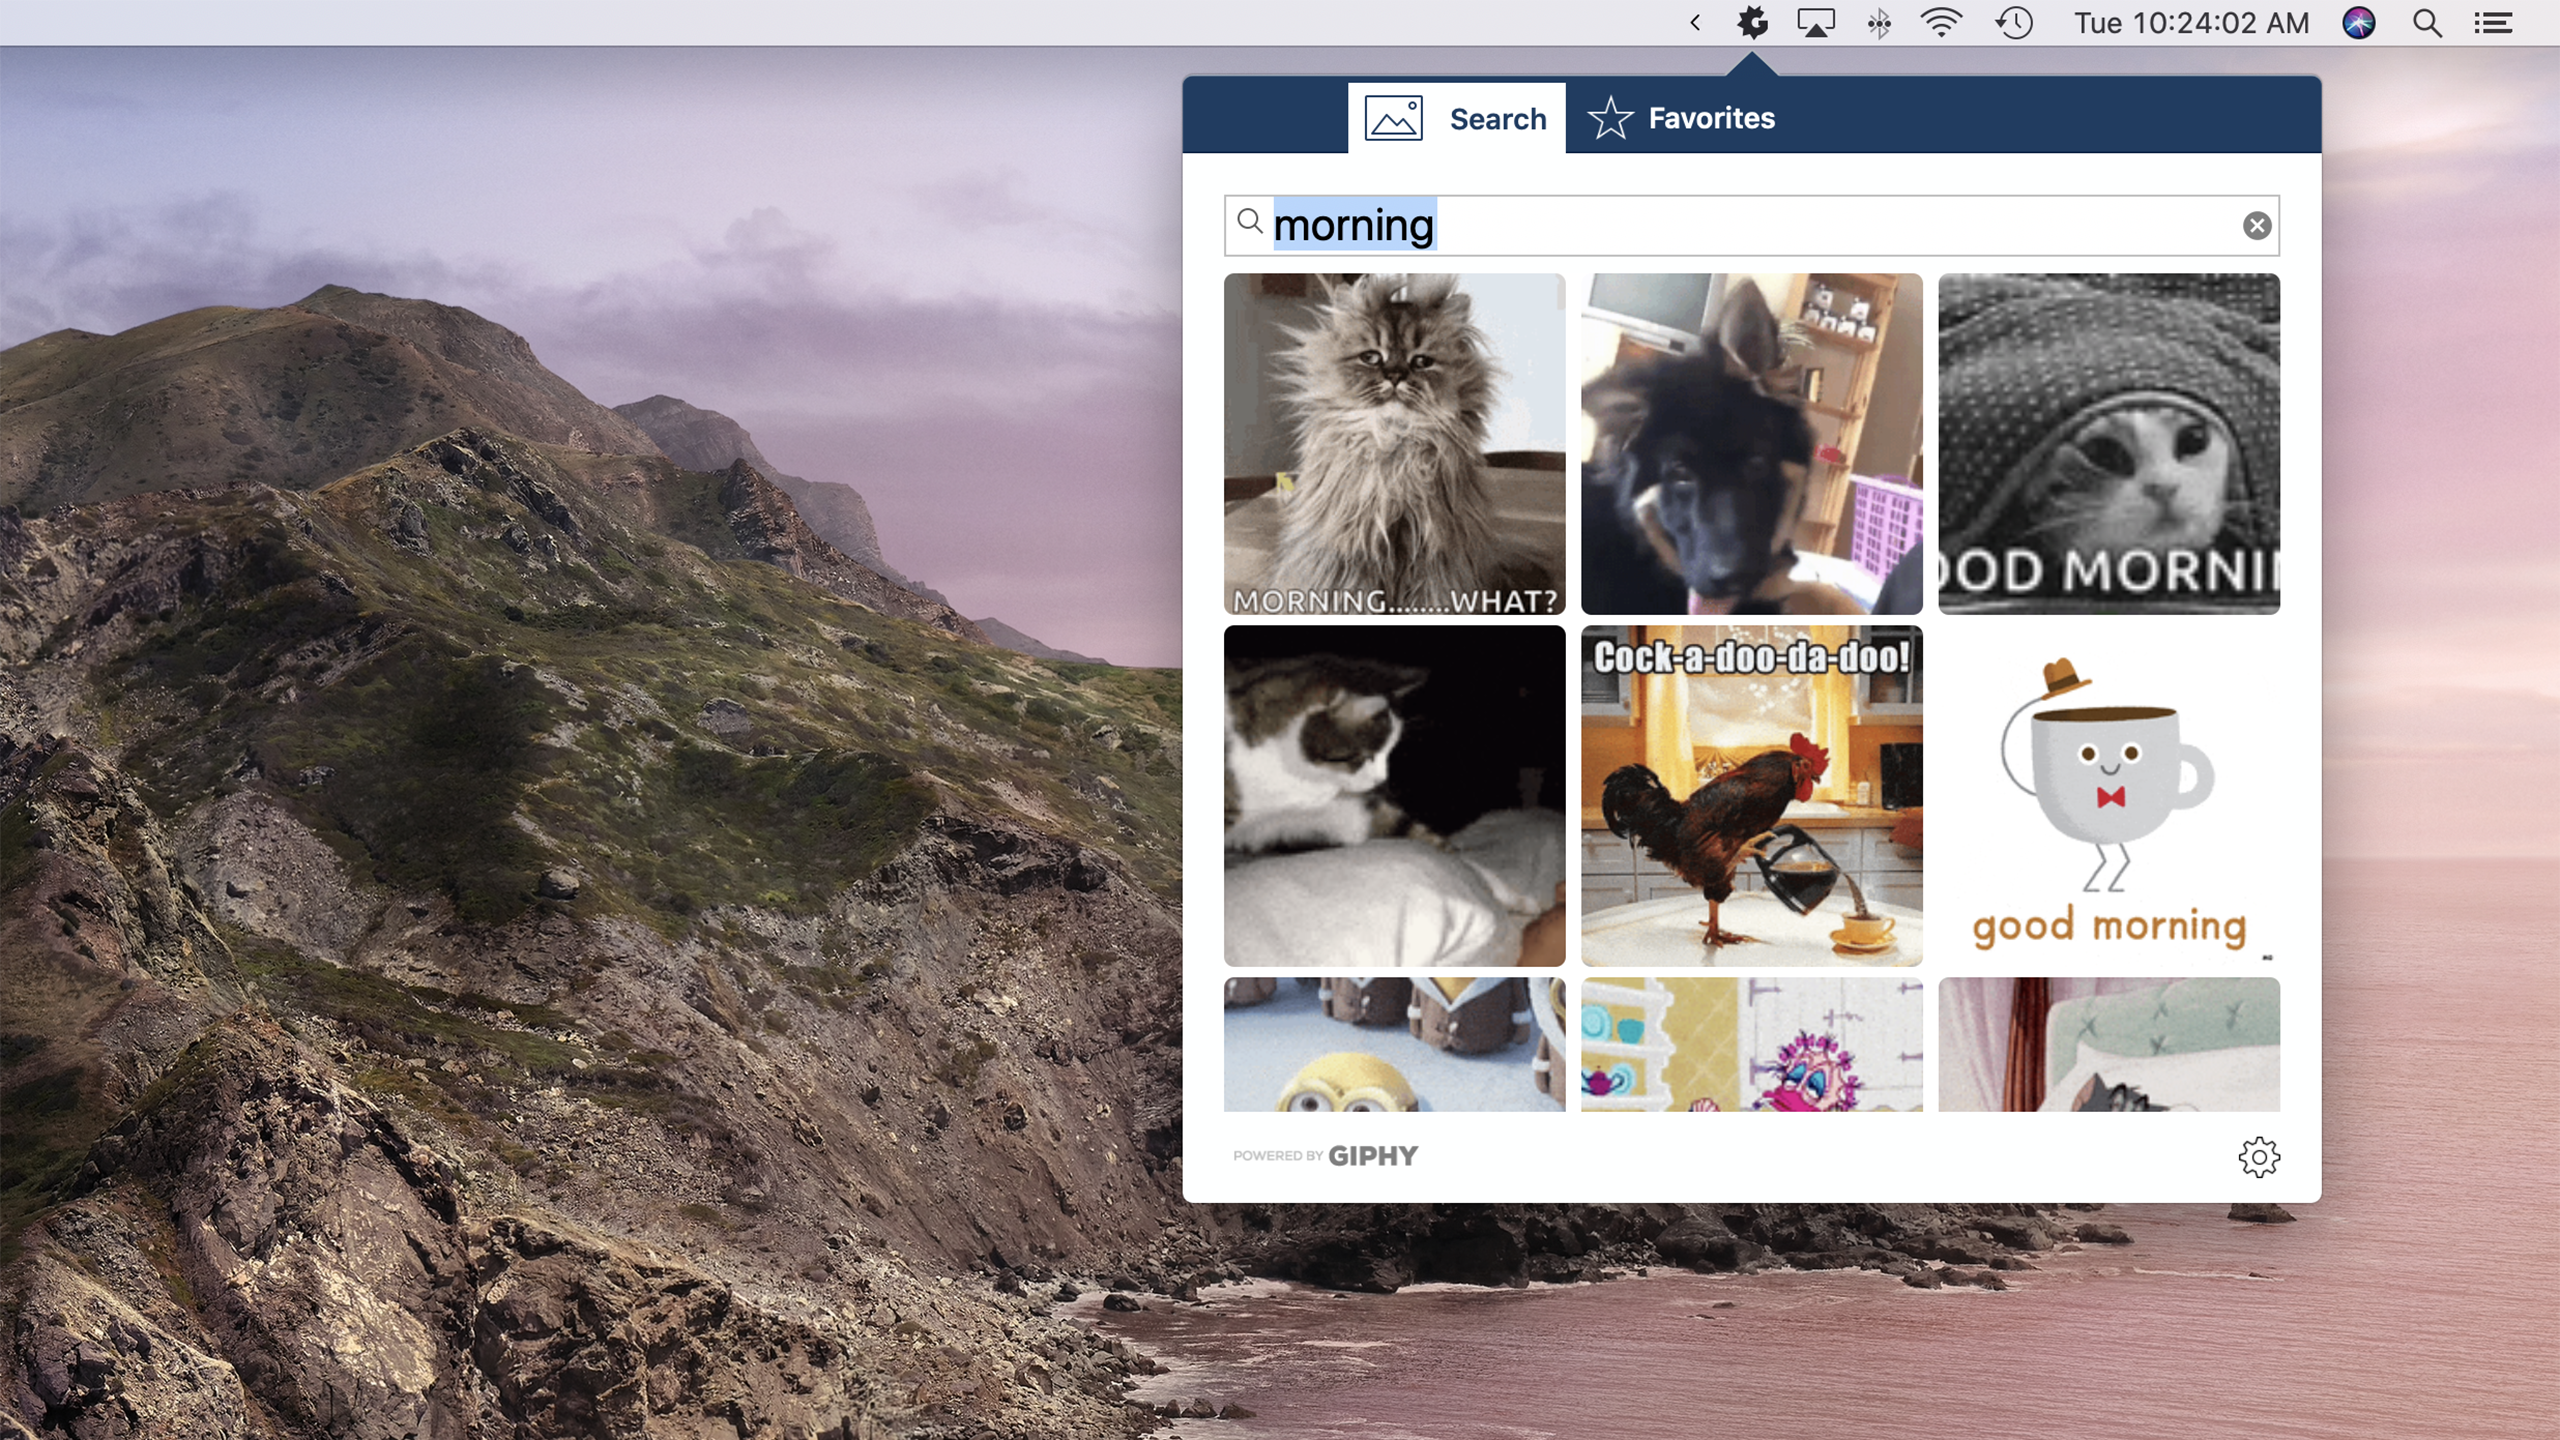Image resolution: width=2560 pixels, height=1440 pixels.
Task: Launch Siri from the menu bar
Action: [x=2359, y=23]
